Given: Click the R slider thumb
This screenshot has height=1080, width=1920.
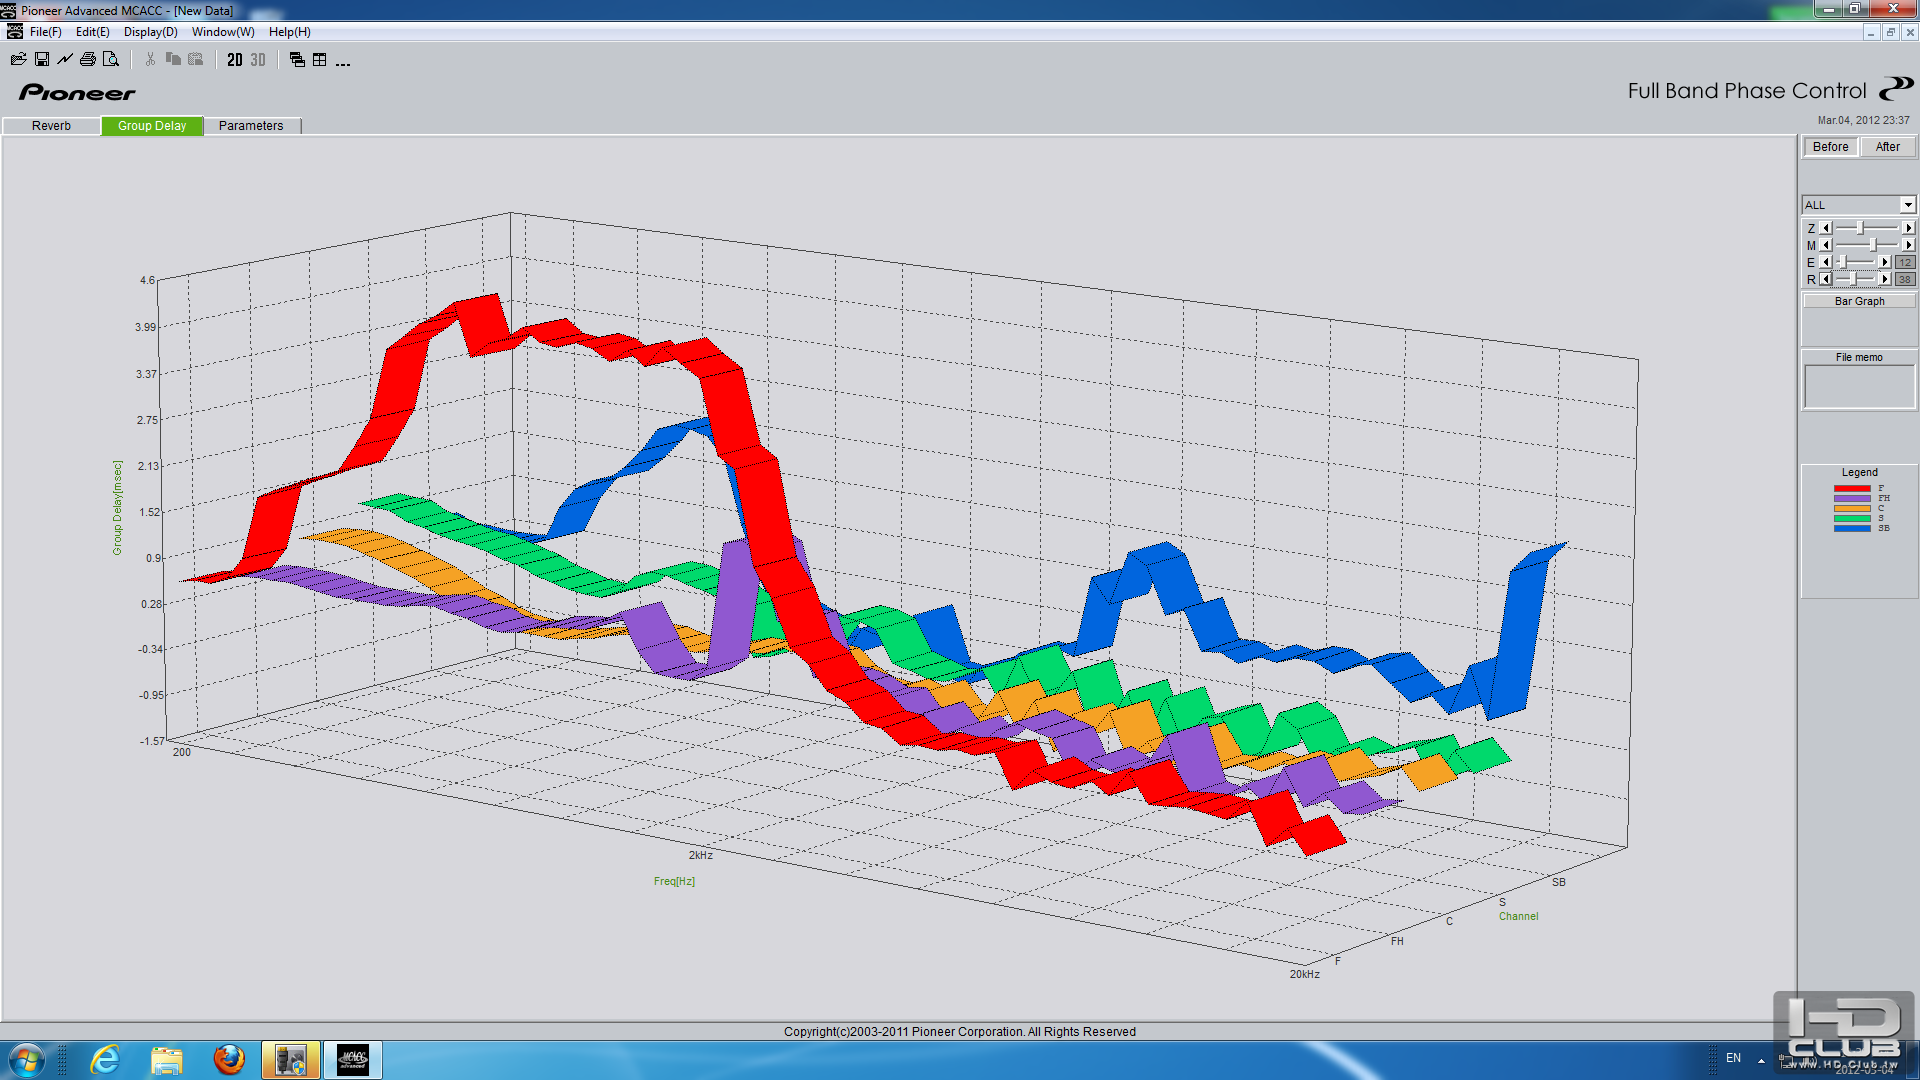Looking at the screenshot, I should point(1853,279).
